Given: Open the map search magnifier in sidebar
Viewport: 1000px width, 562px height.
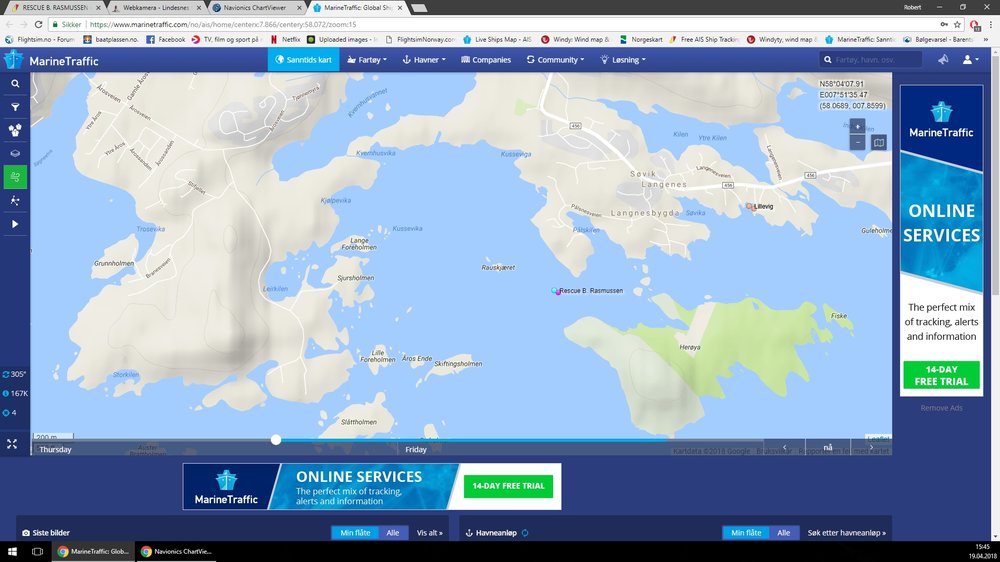Looking at the screenshot, I should pos(15,84).
